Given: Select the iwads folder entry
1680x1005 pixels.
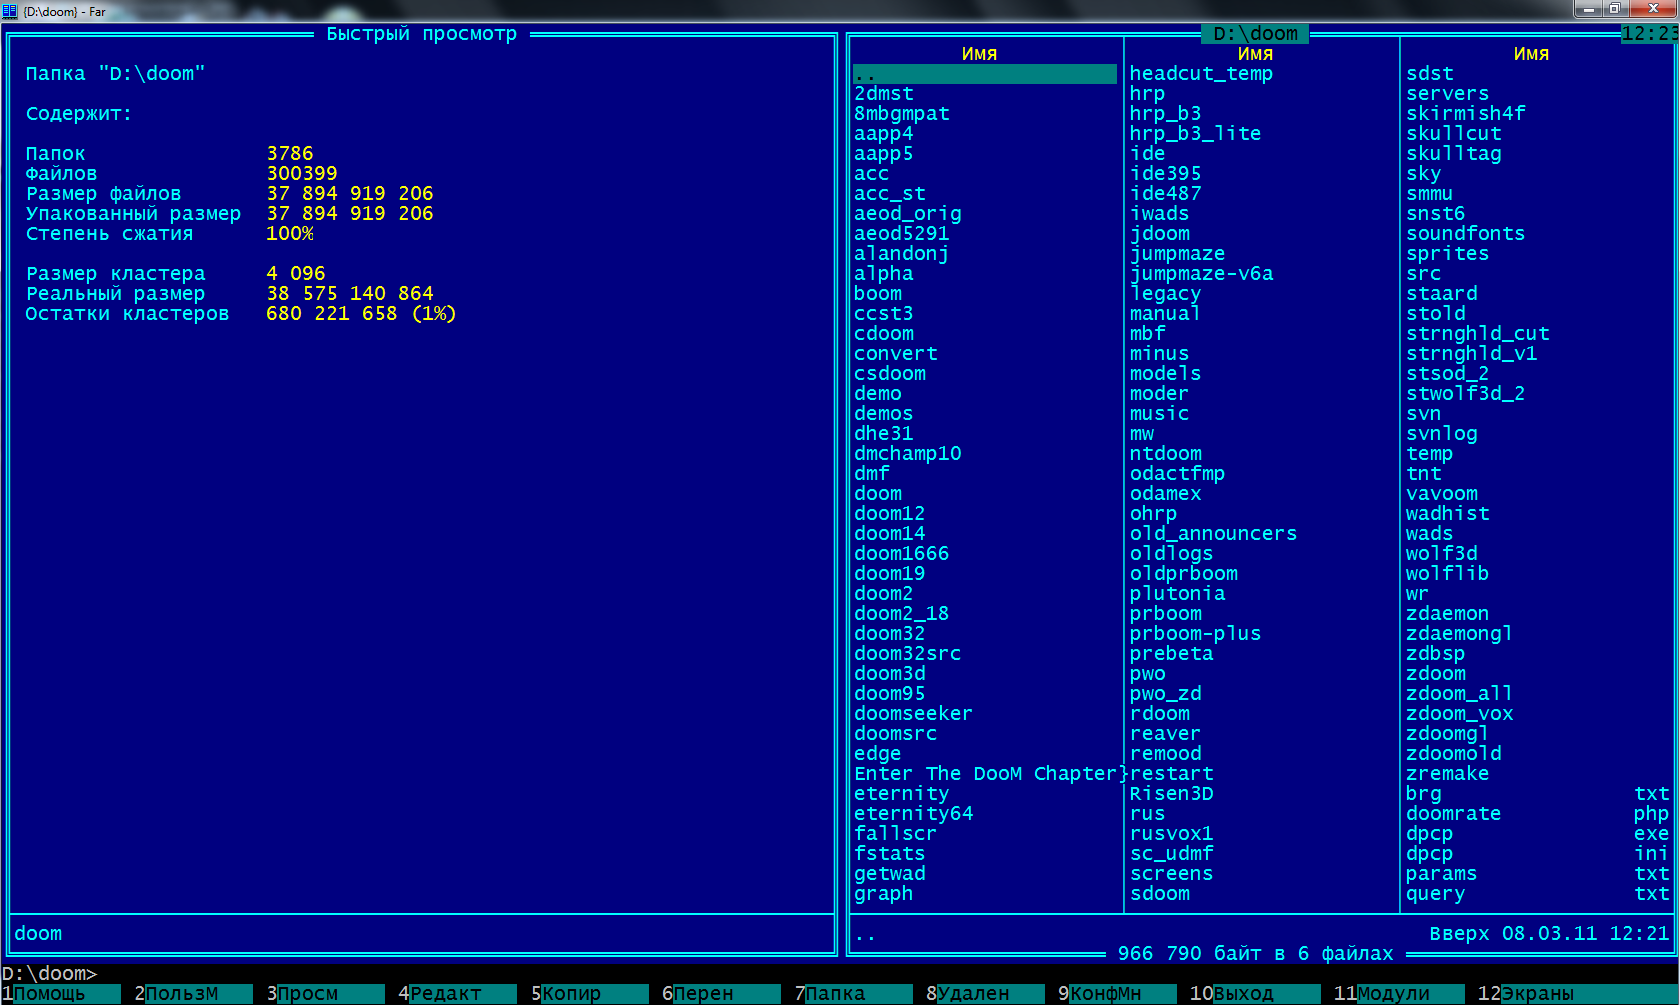Looking at the screenshot, I should tap(1159, 214).
